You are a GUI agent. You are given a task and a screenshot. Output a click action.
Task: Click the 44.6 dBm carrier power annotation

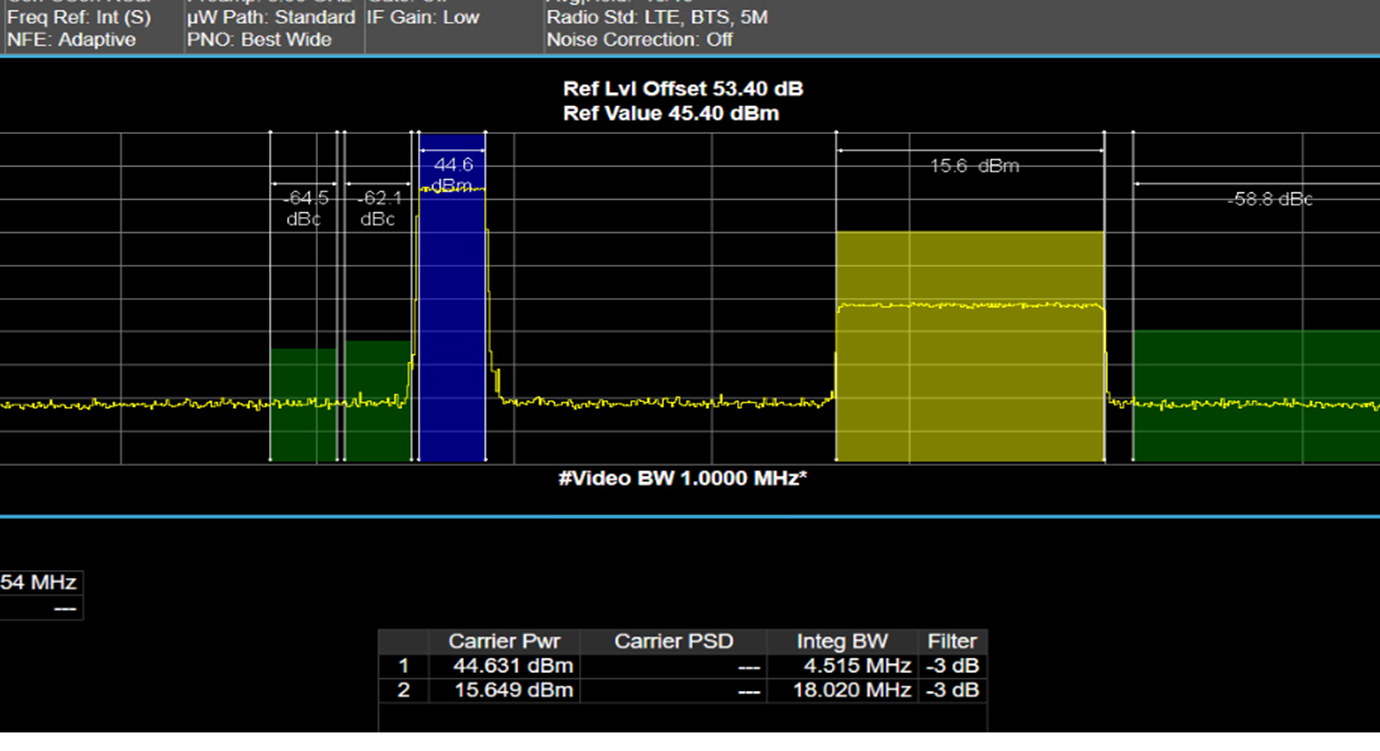pos(453,175)
